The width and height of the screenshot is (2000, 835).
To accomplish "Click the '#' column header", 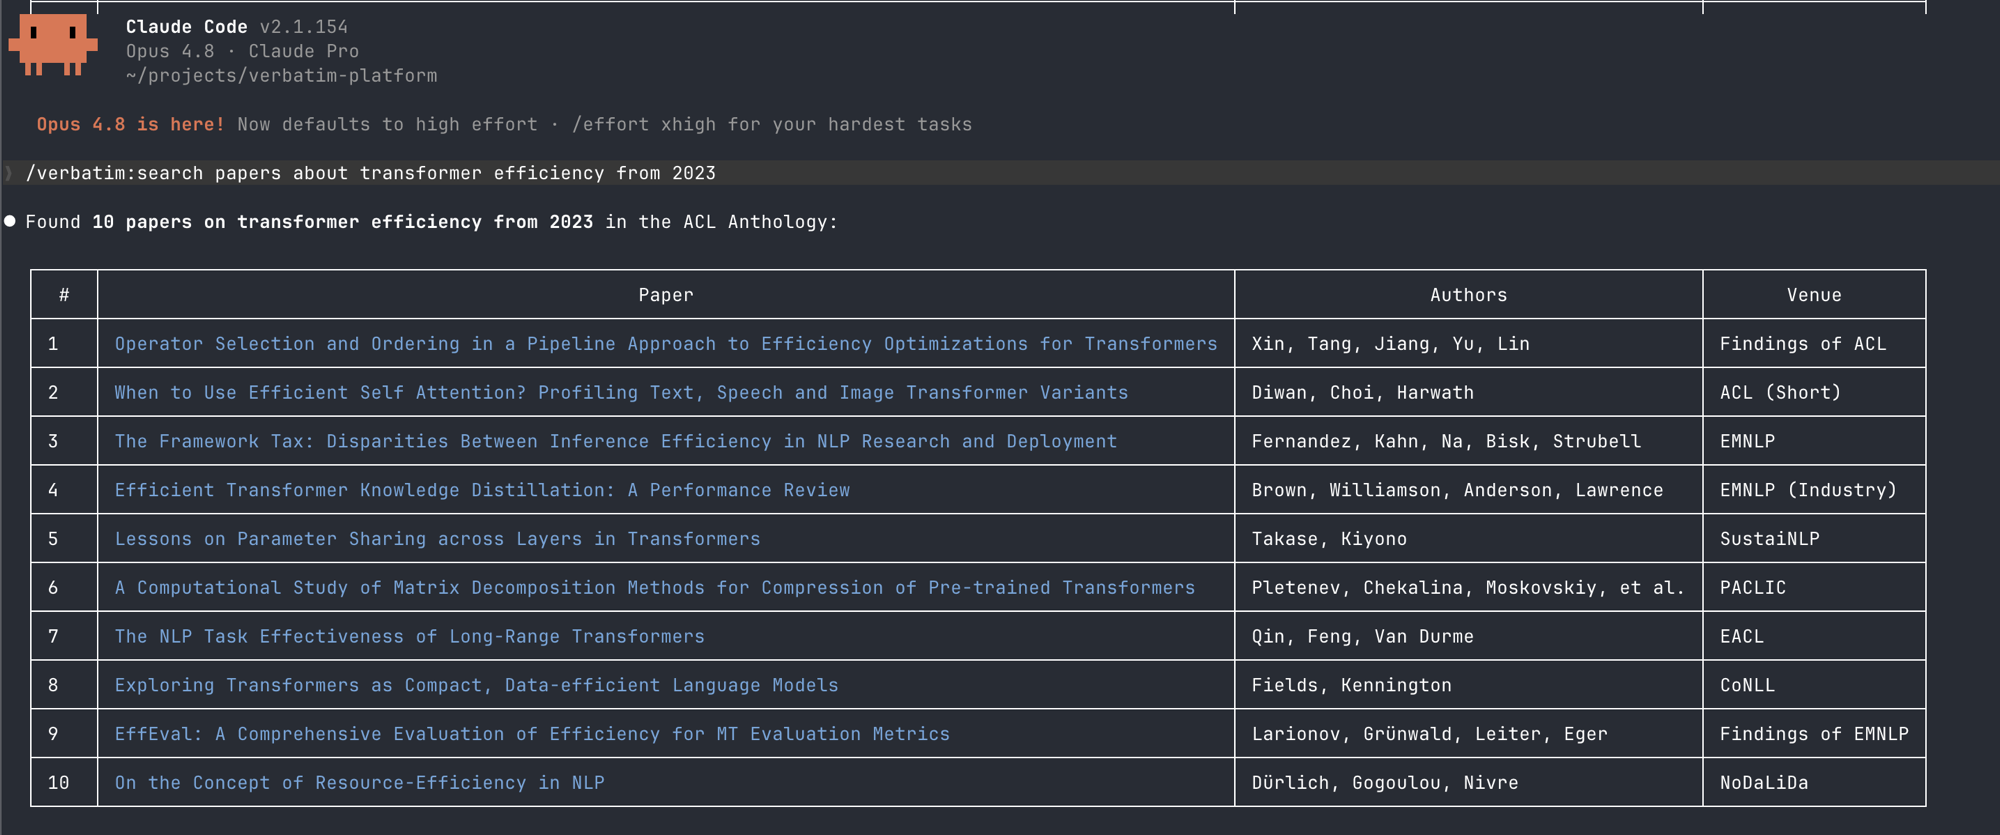I will pos(64,295).
